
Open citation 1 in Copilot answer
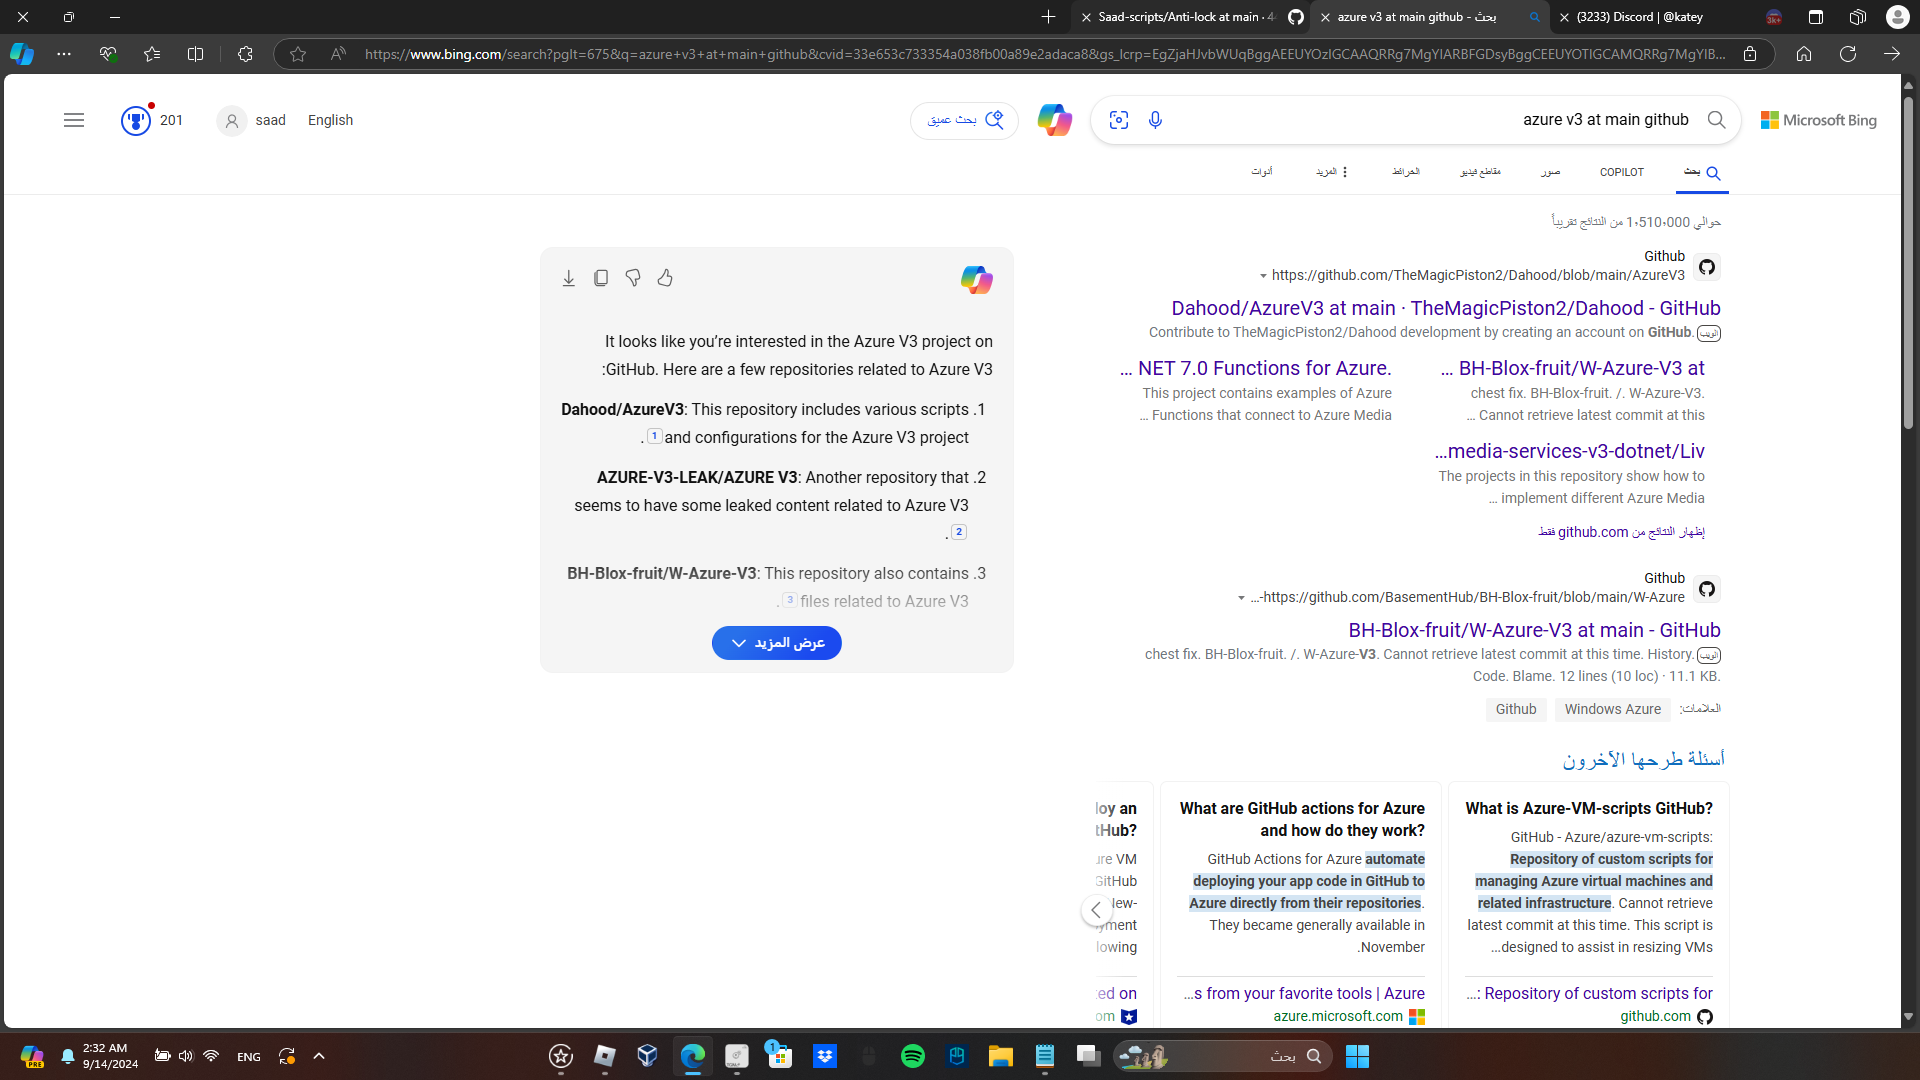[x=654, y=436]
